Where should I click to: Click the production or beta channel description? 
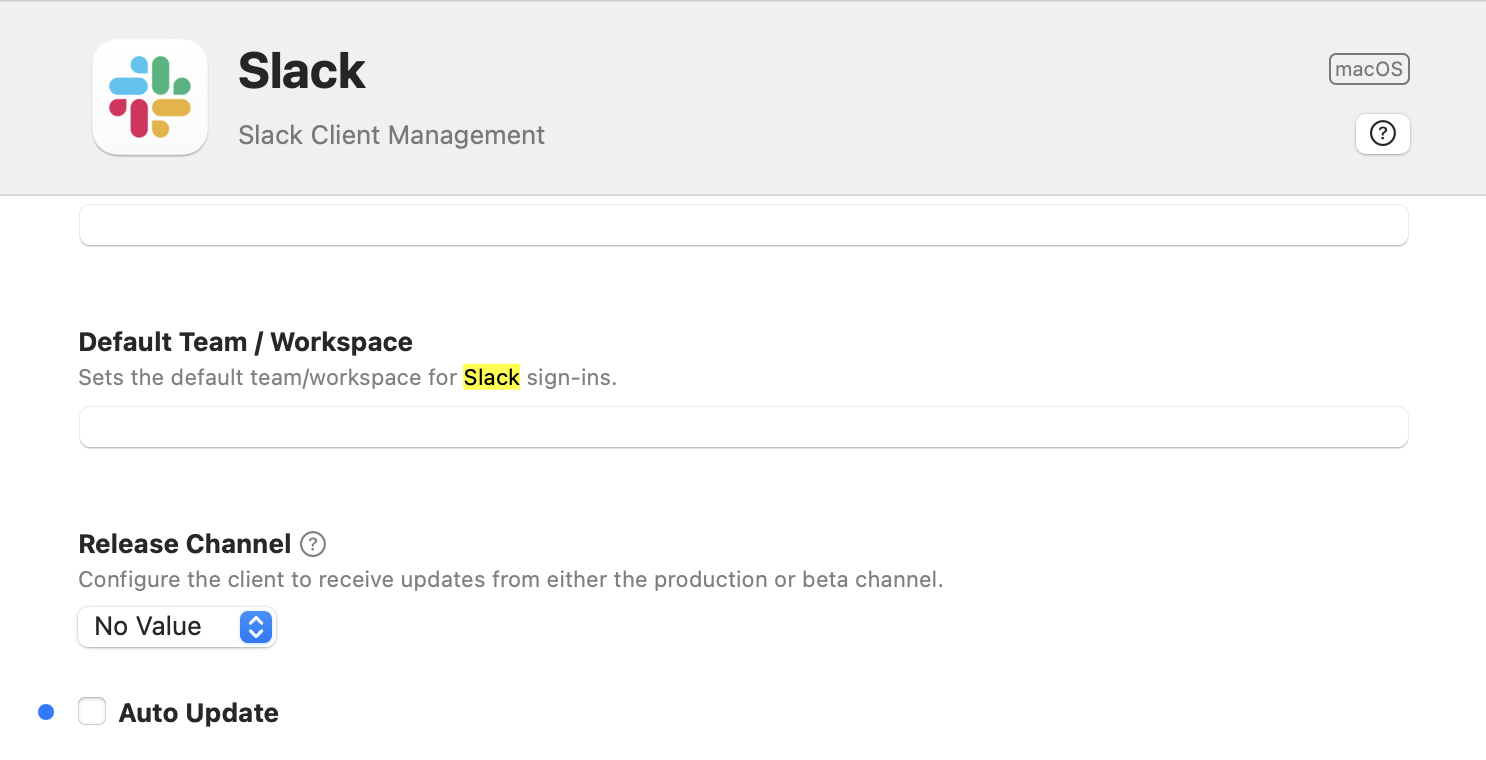tap(511, 580)
